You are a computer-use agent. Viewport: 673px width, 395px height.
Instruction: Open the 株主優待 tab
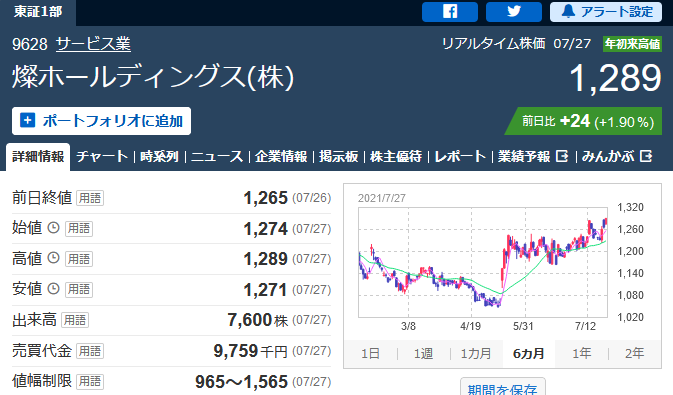[x=396, y=156]
